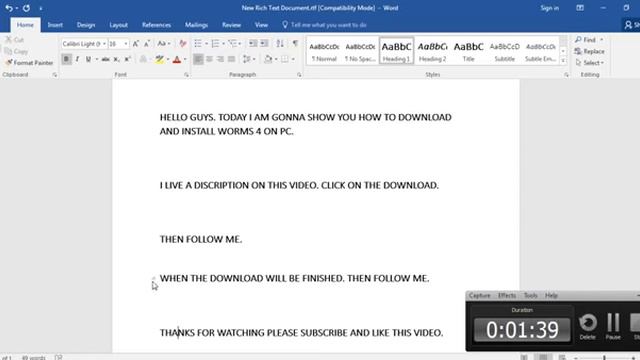
Task: Click the Borders icon
Action: [x=285, y=59]
